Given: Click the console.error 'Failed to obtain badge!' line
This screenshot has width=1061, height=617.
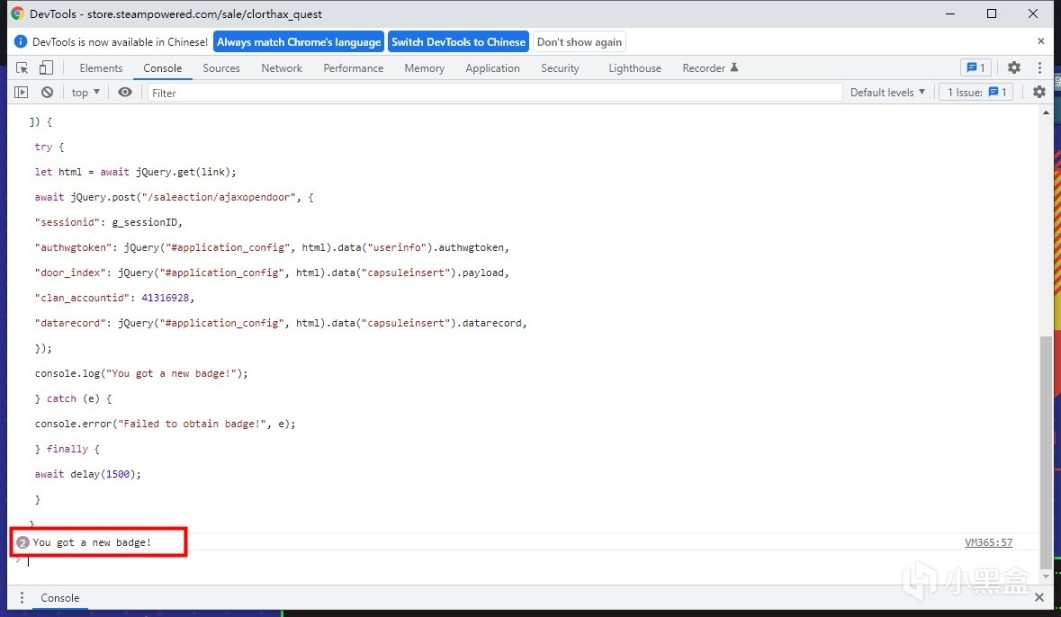Looking at the screenshot, I should coord(165,424).
